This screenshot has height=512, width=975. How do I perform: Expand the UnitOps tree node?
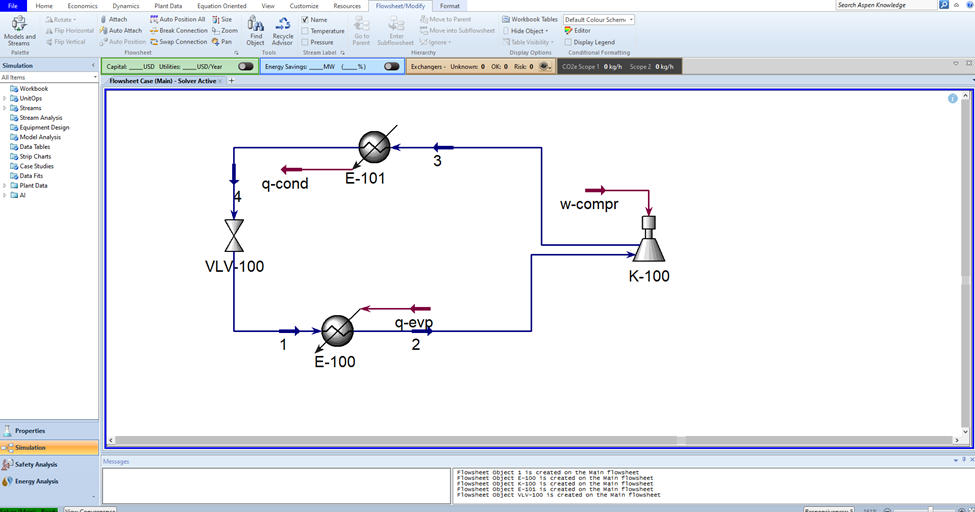tap(5, 98)
